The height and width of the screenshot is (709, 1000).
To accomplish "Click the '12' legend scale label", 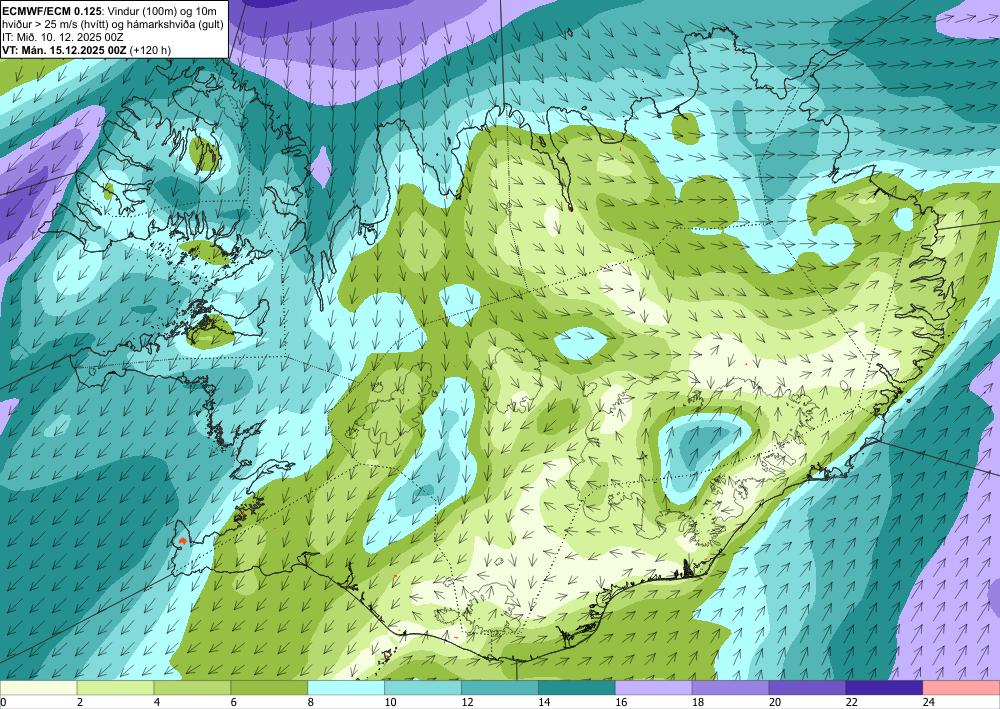I will tap(467, 702).
